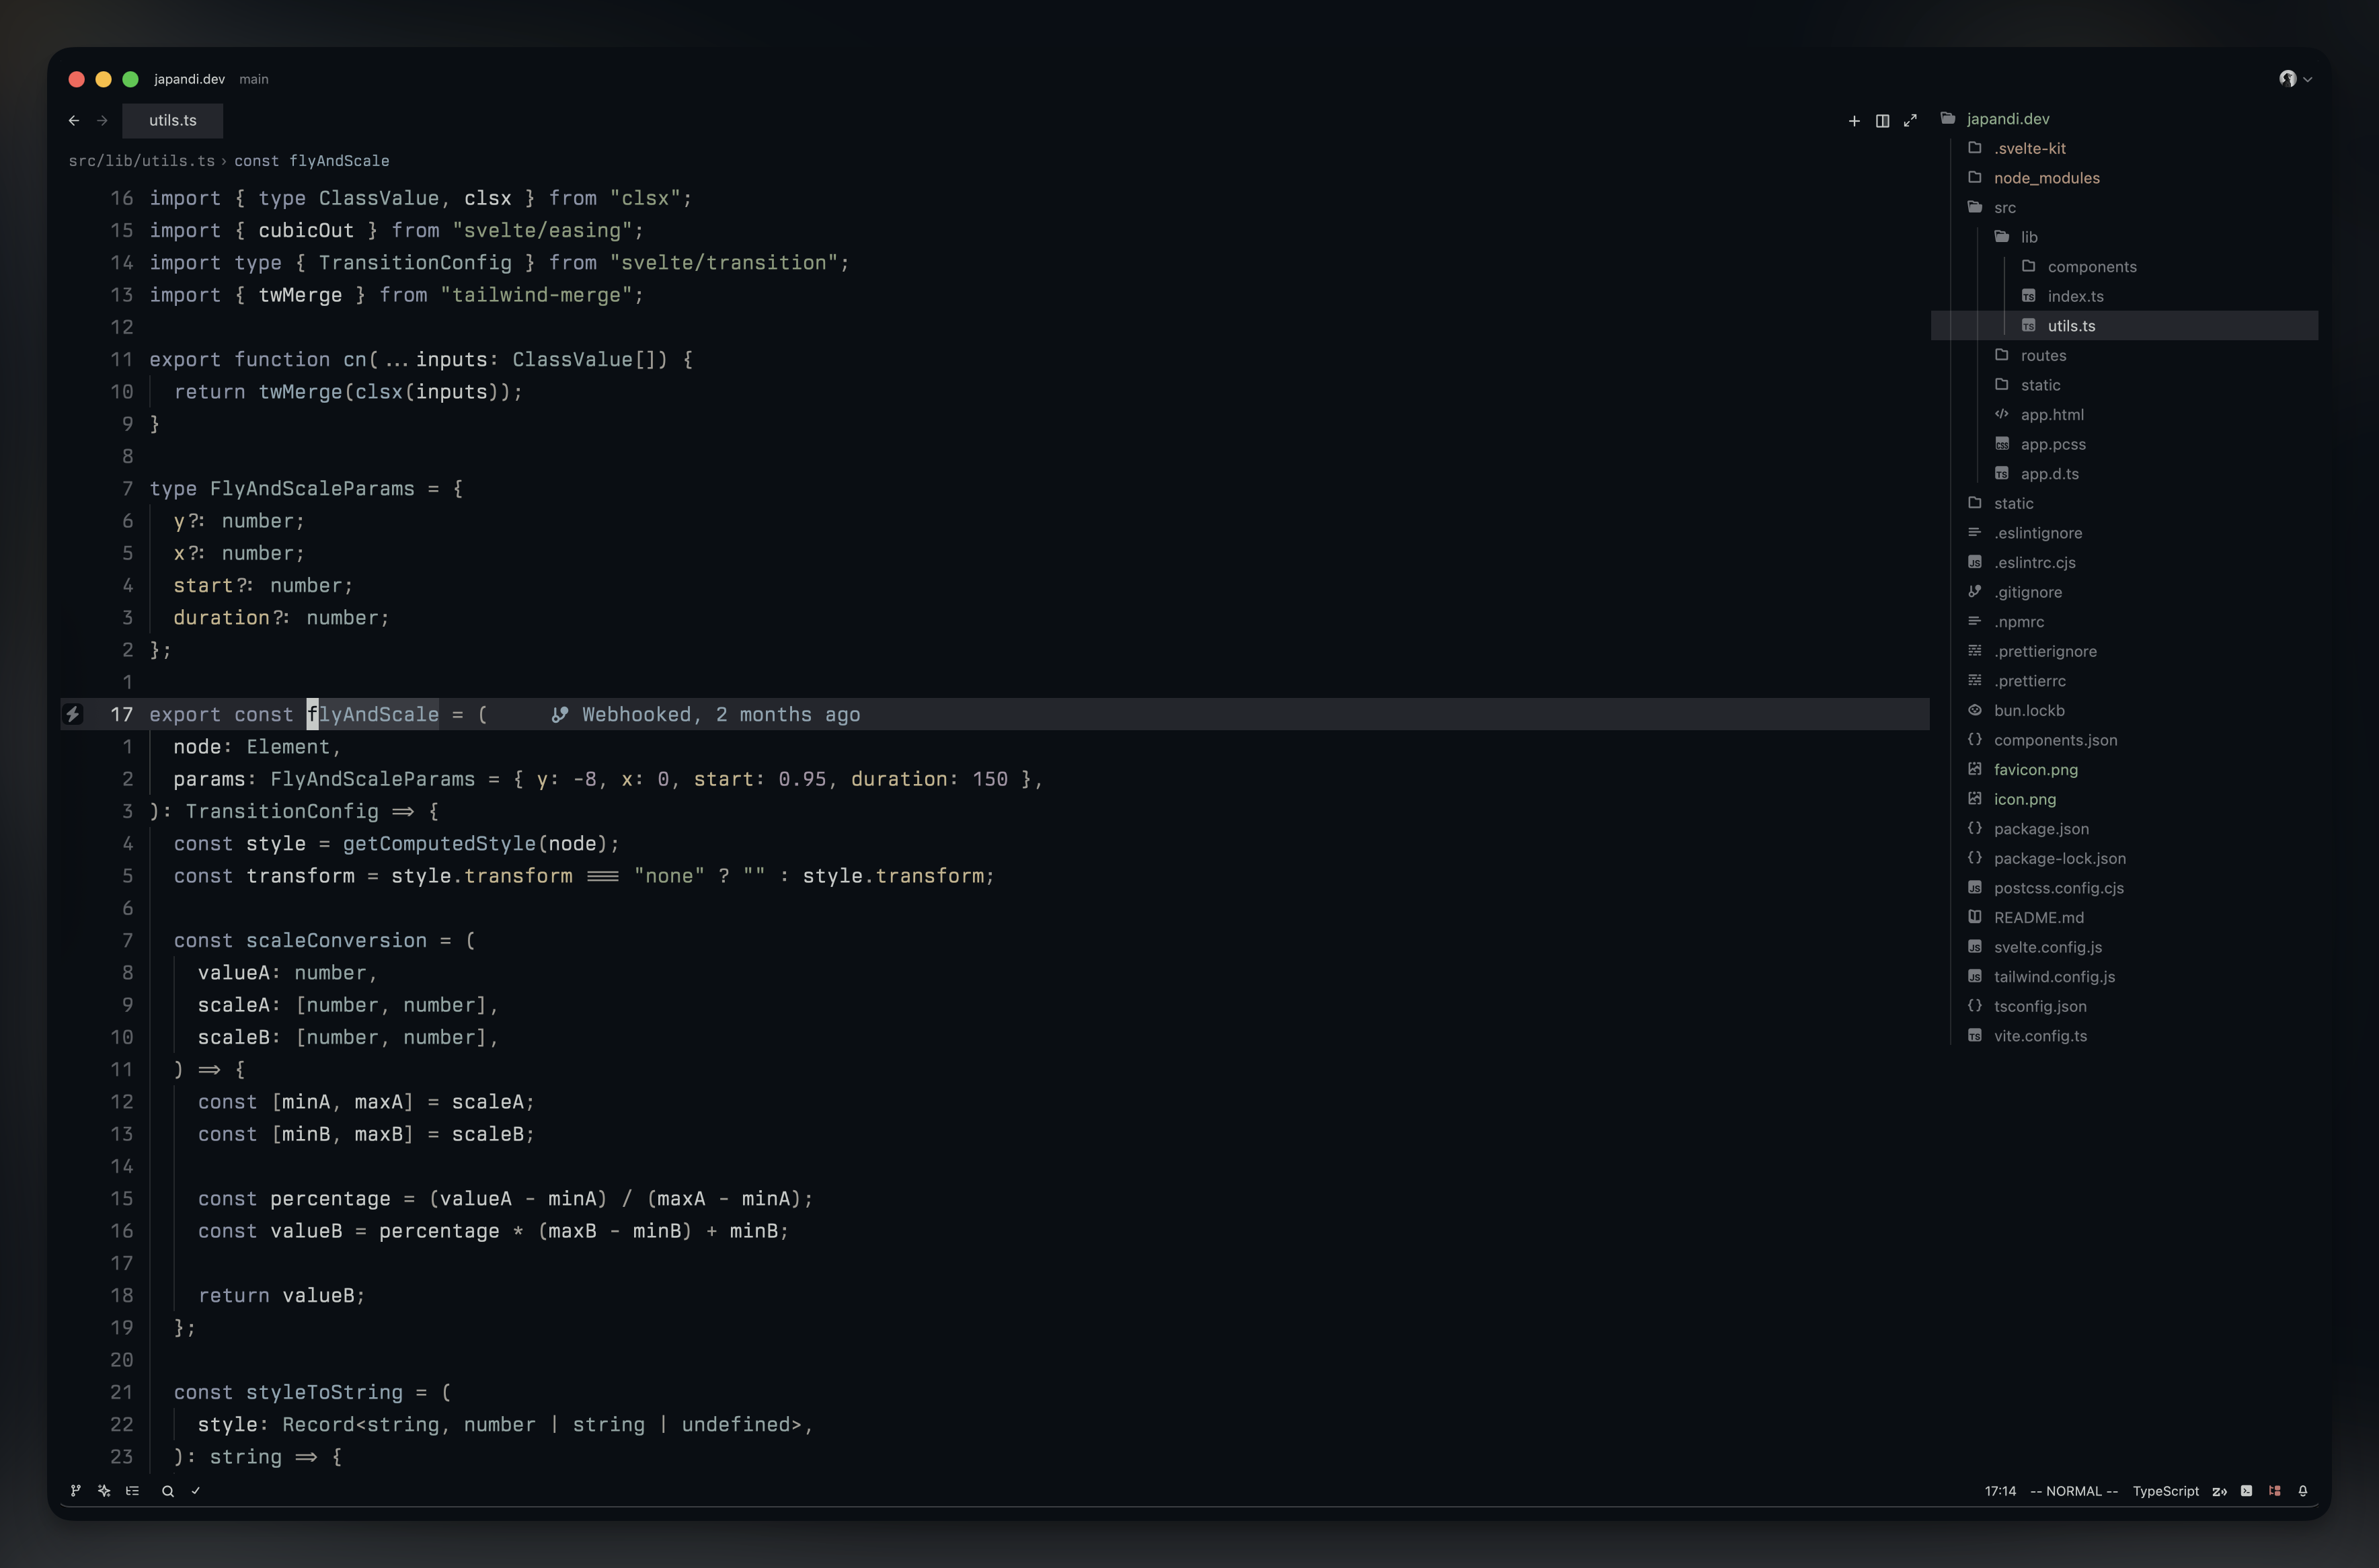Expand the components folder in lib
2379x1568 pixels.
click(x=2091, y=267)
